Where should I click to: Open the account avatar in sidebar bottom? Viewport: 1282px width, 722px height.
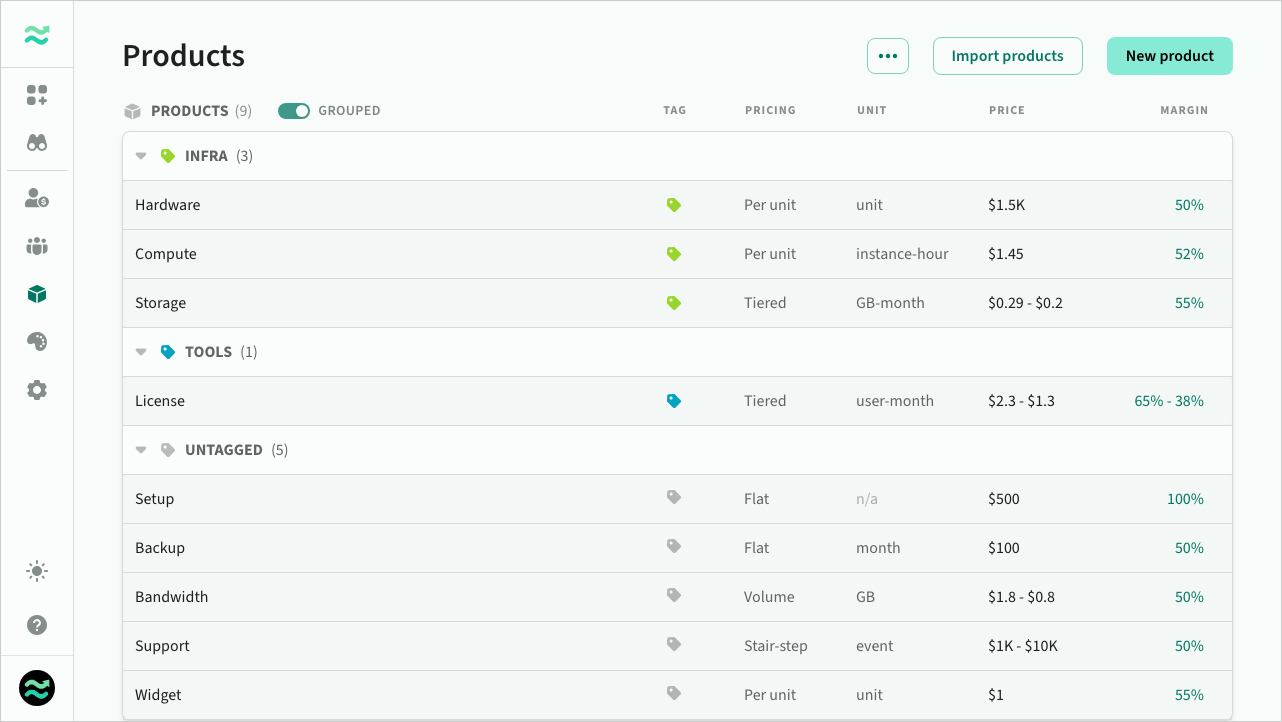[x=37, y=688]
